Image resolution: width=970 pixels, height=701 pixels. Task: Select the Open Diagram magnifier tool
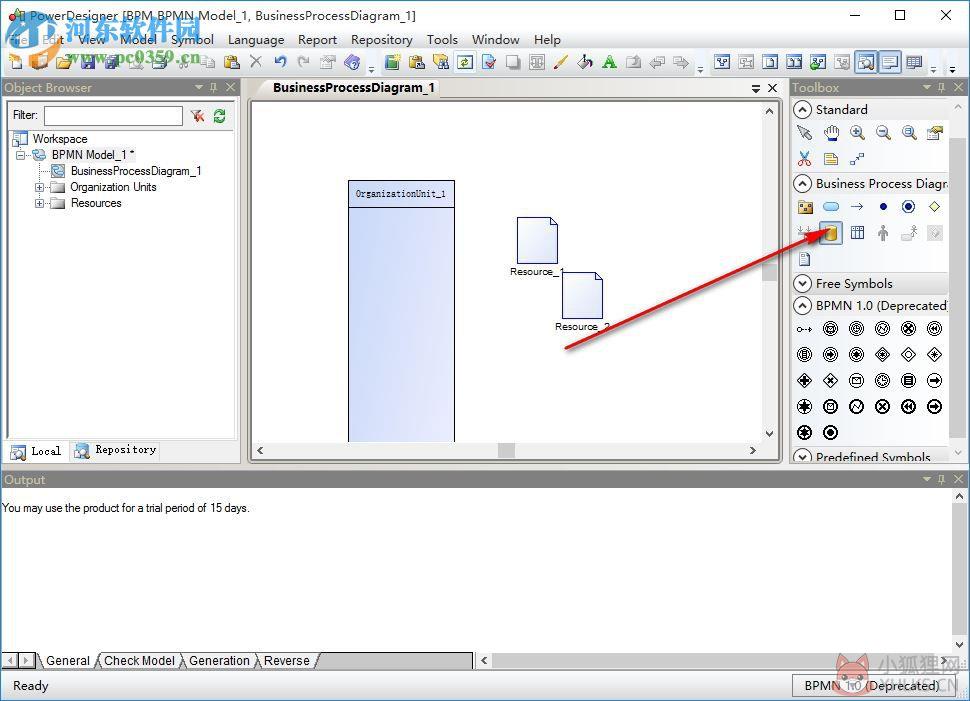[909, 132]
